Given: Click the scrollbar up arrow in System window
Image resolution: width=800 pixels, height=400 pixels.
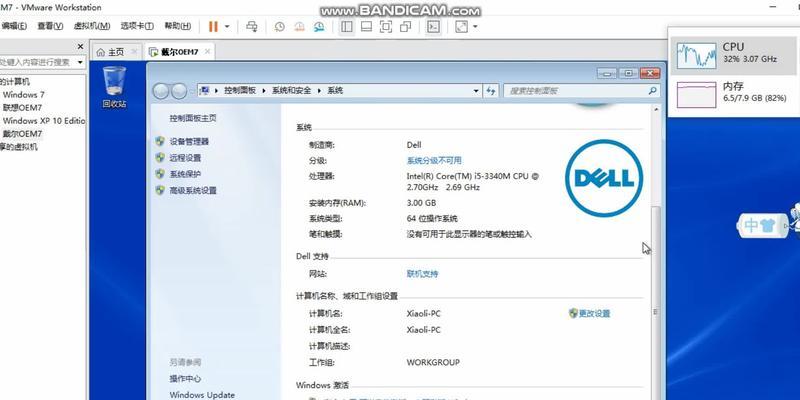Looking at the screenshot, I should [x=656, y=109].
